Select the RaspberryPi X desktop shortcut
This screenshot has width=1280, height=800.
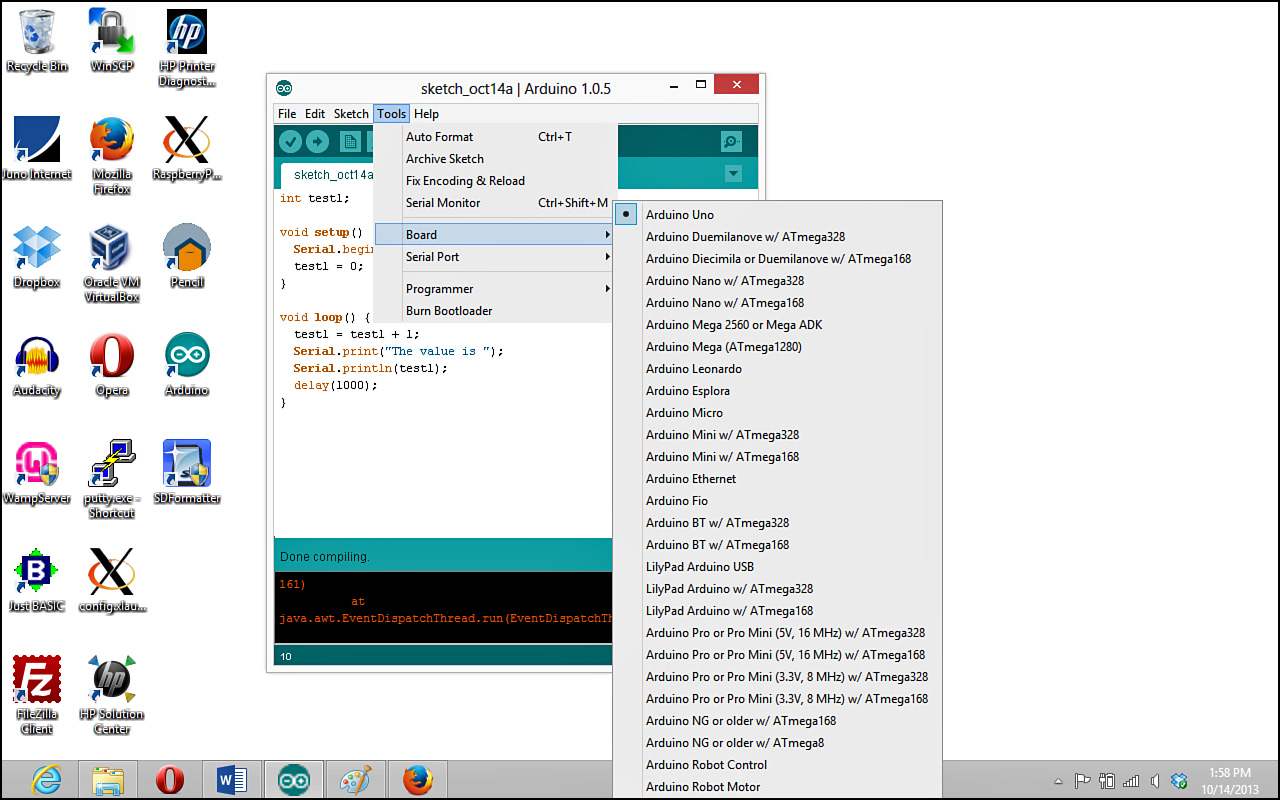pos(186,147)
